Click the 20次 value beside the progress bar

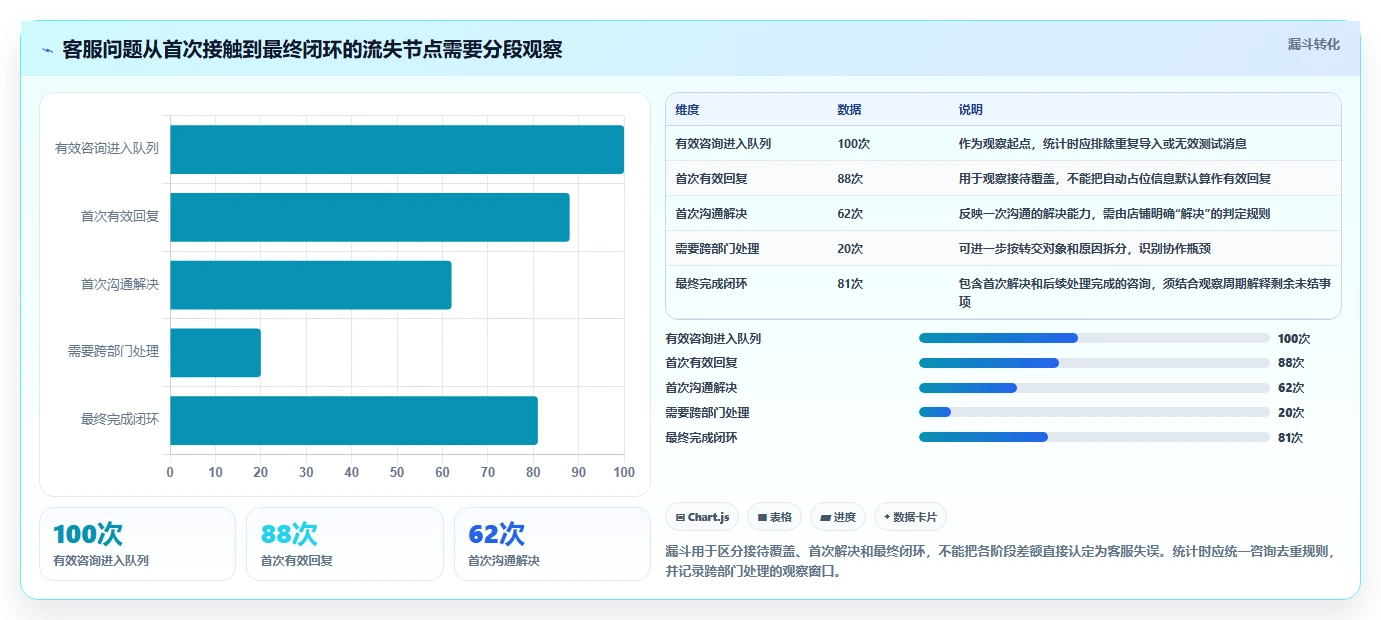[x=1291, y=412]
